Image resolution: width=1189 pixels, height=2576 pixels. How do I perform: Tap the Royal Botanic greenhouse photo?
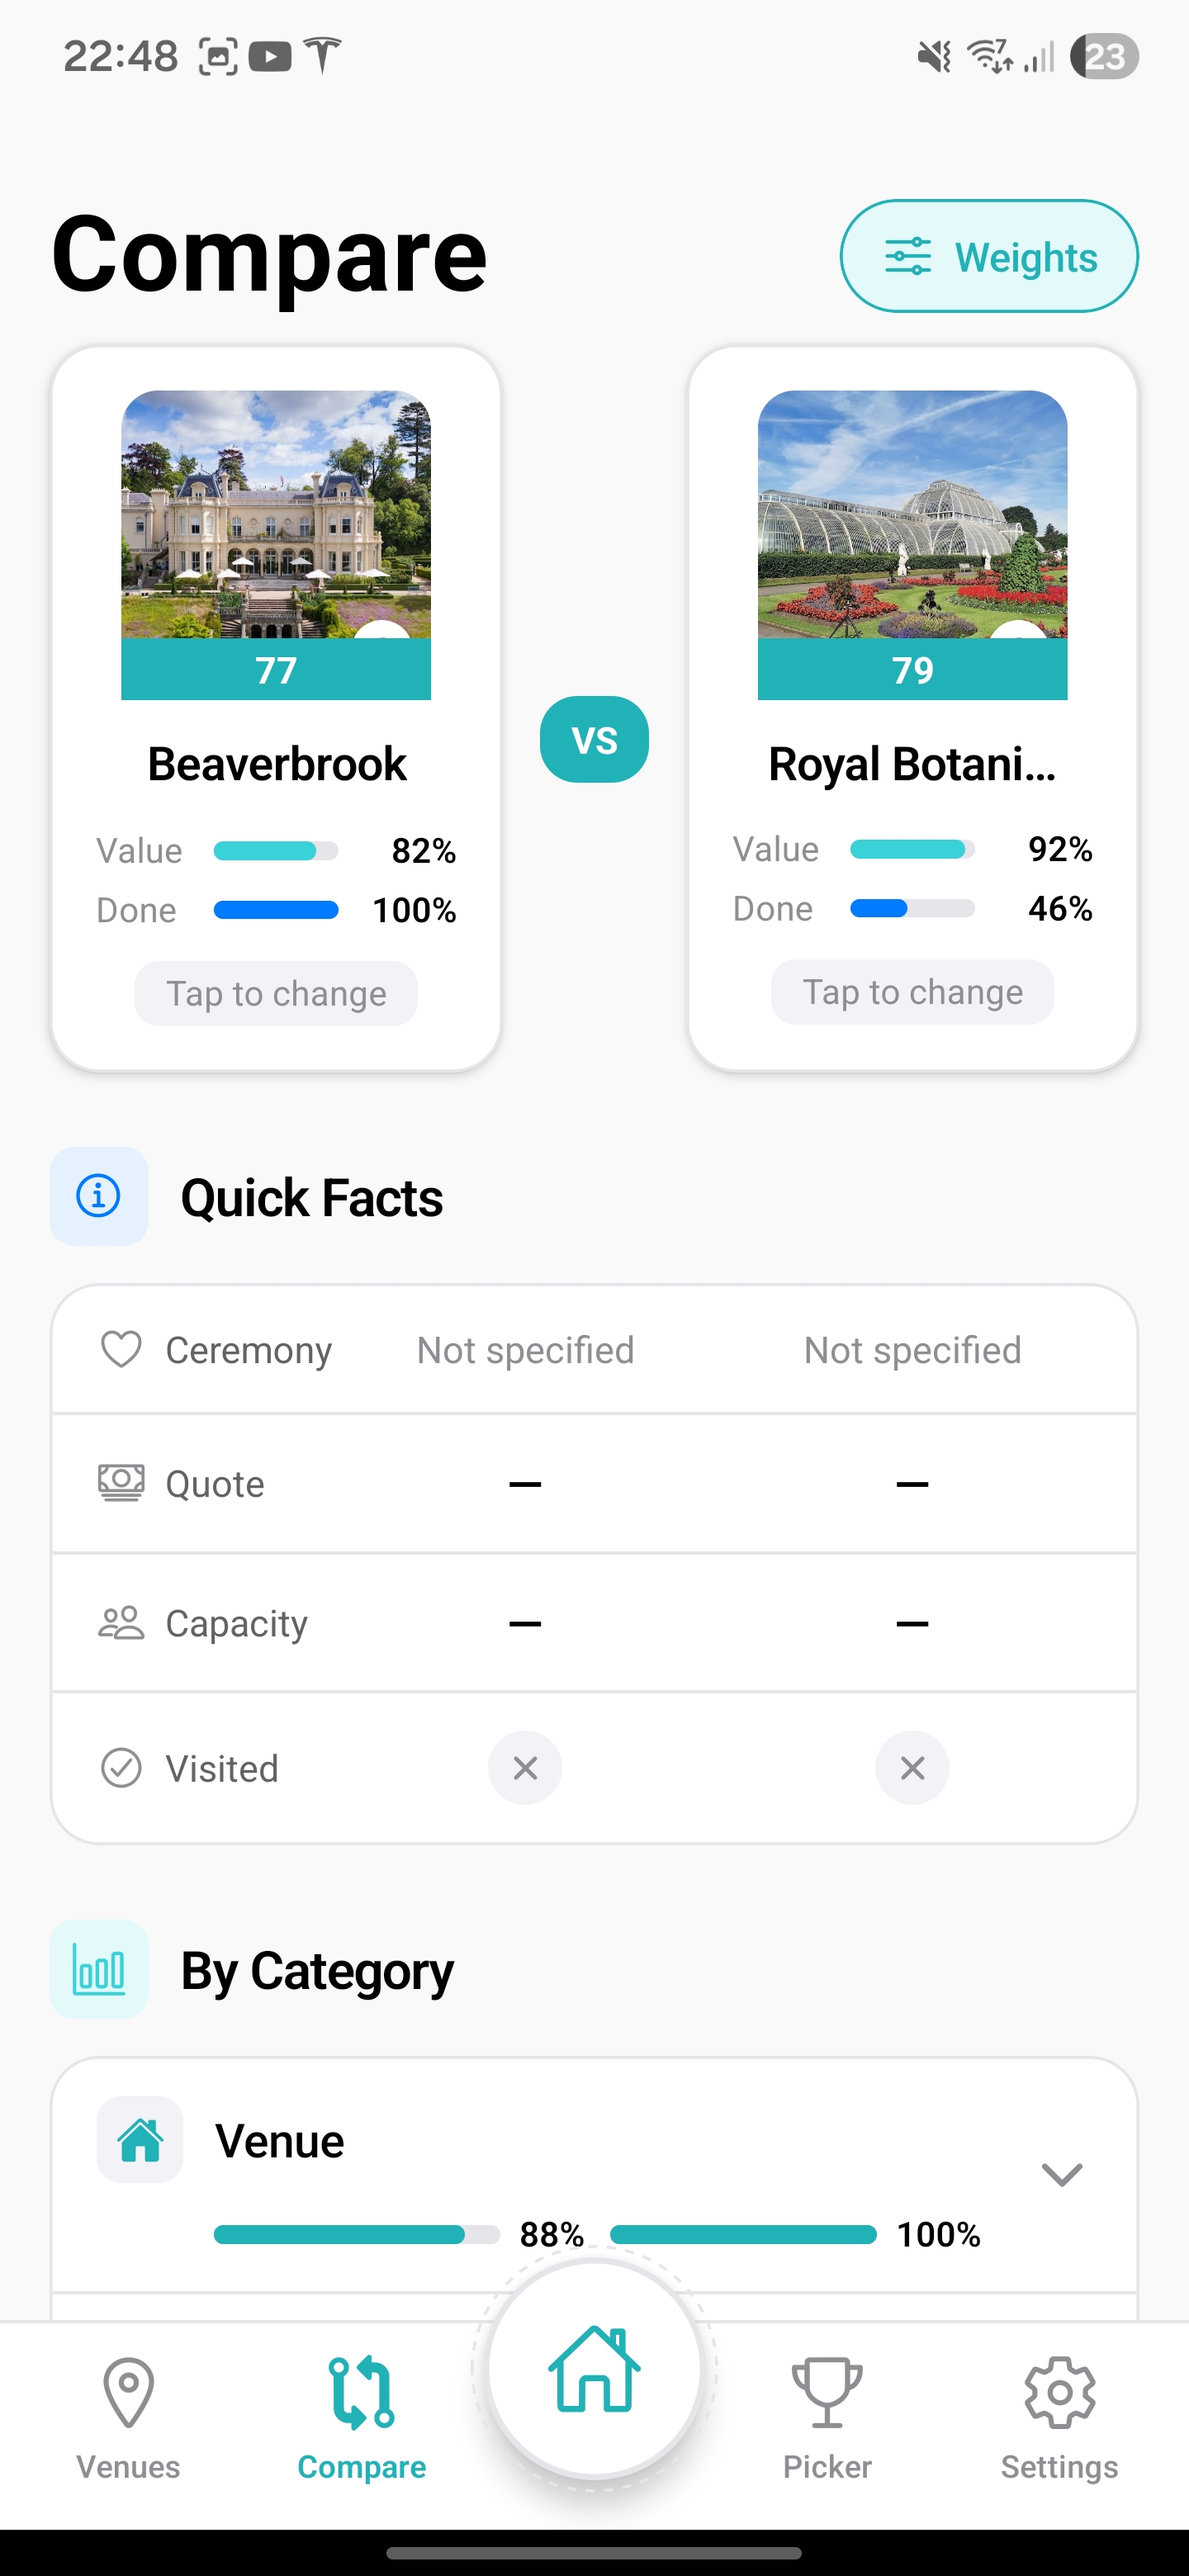point(912,514)
